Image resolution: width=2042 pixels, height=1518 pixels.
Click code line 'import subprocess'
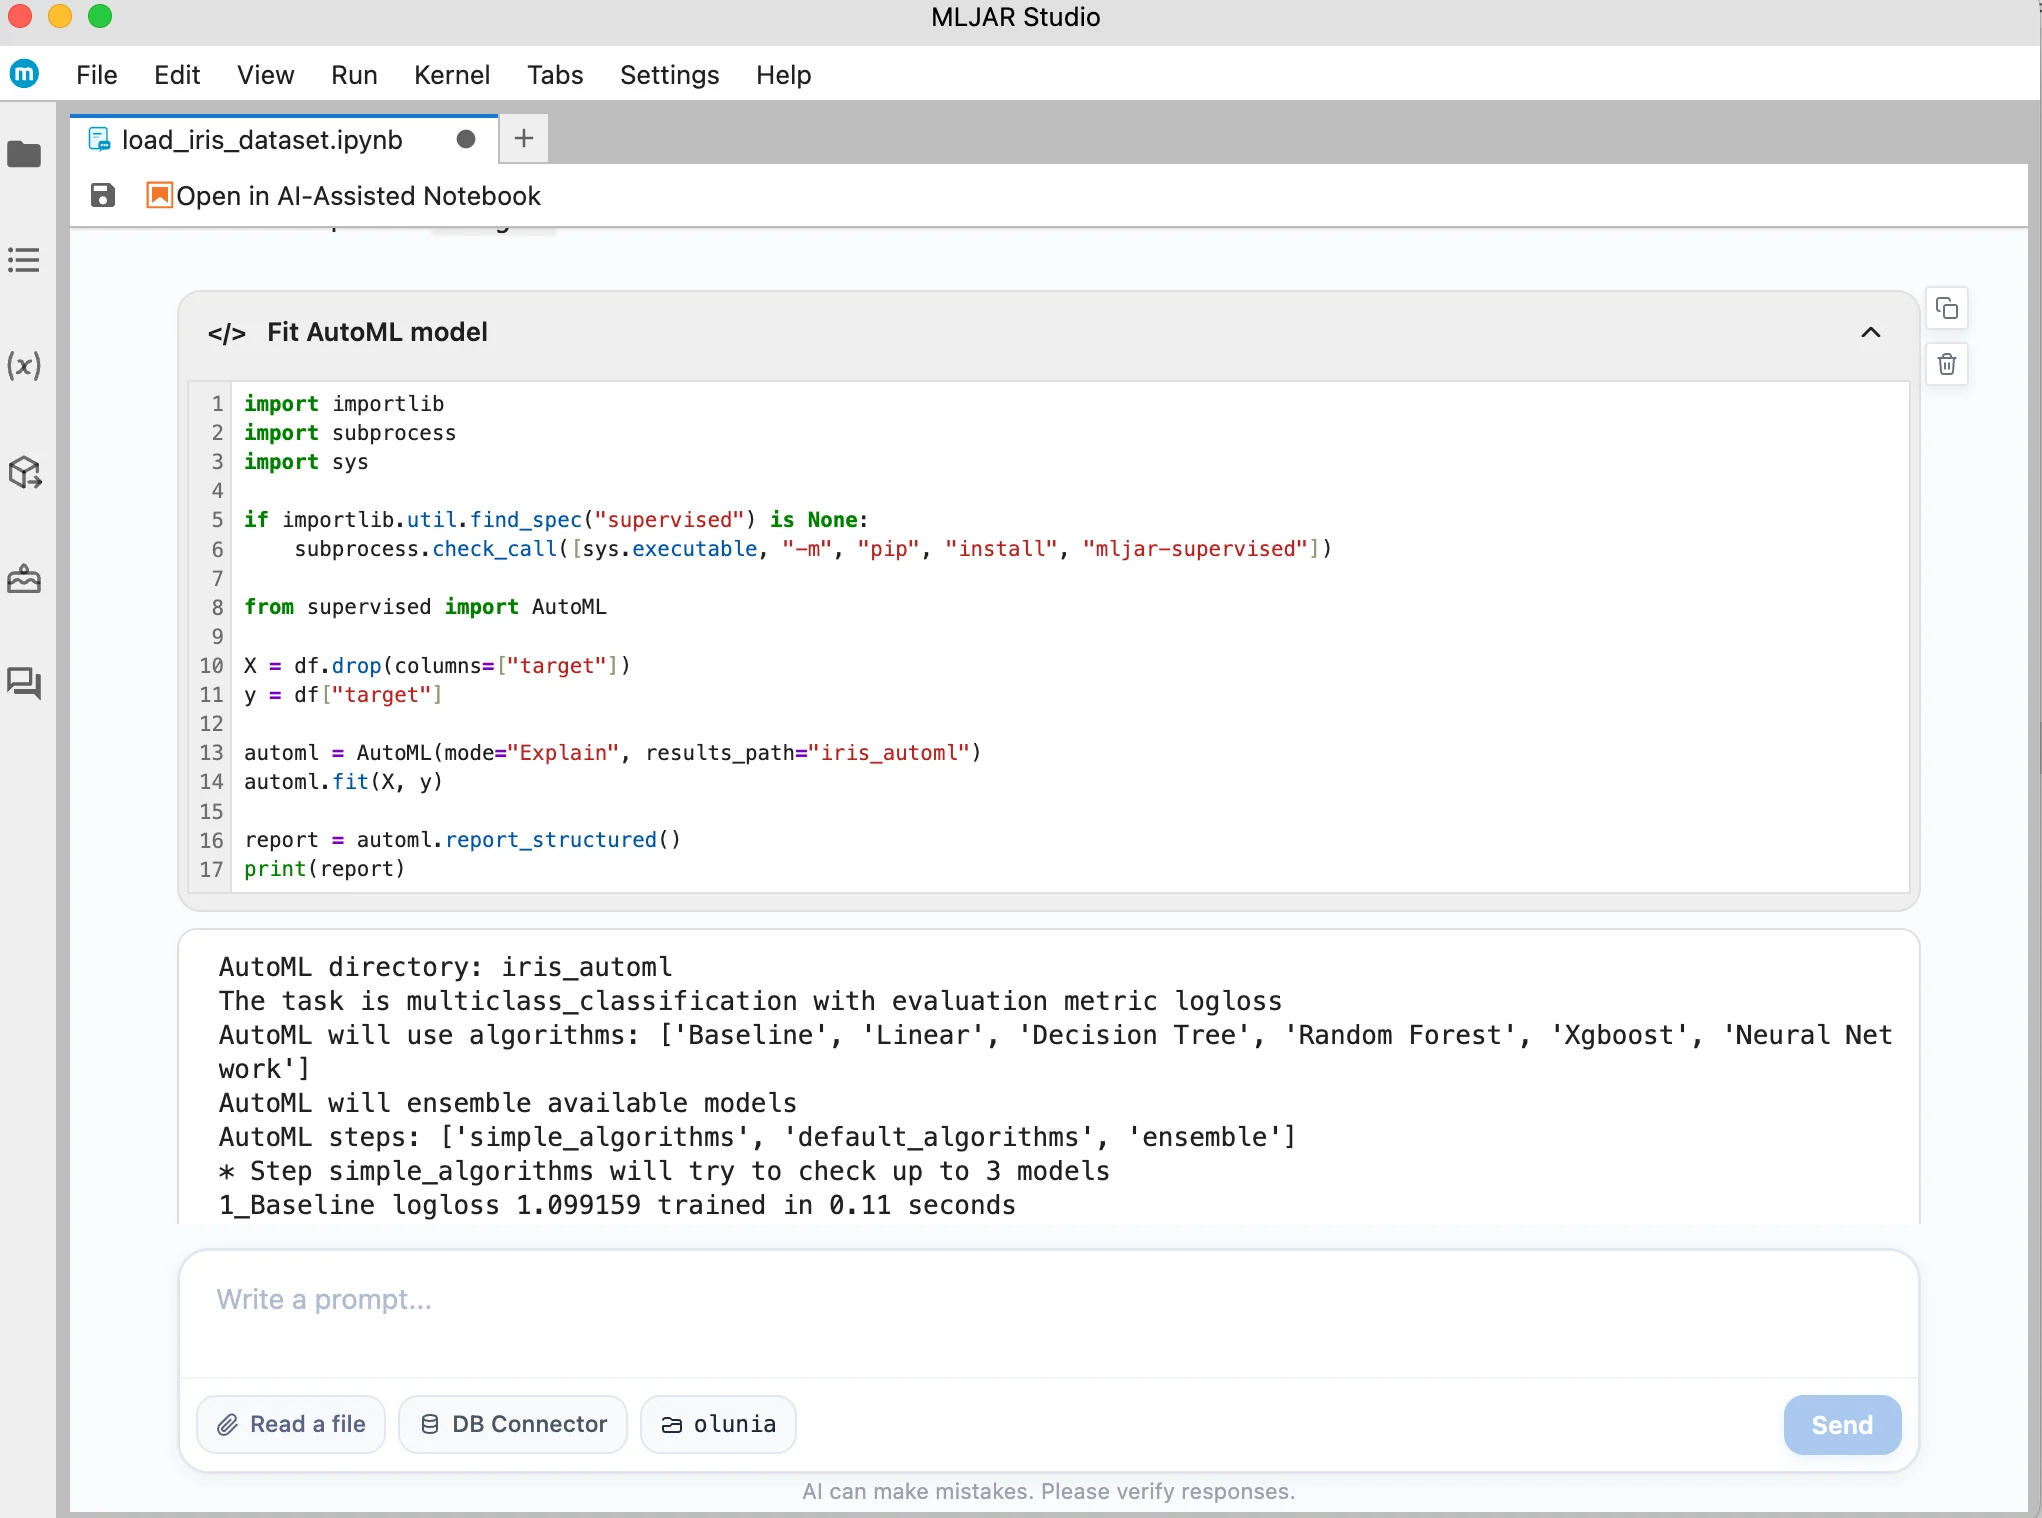pos(350,432)
